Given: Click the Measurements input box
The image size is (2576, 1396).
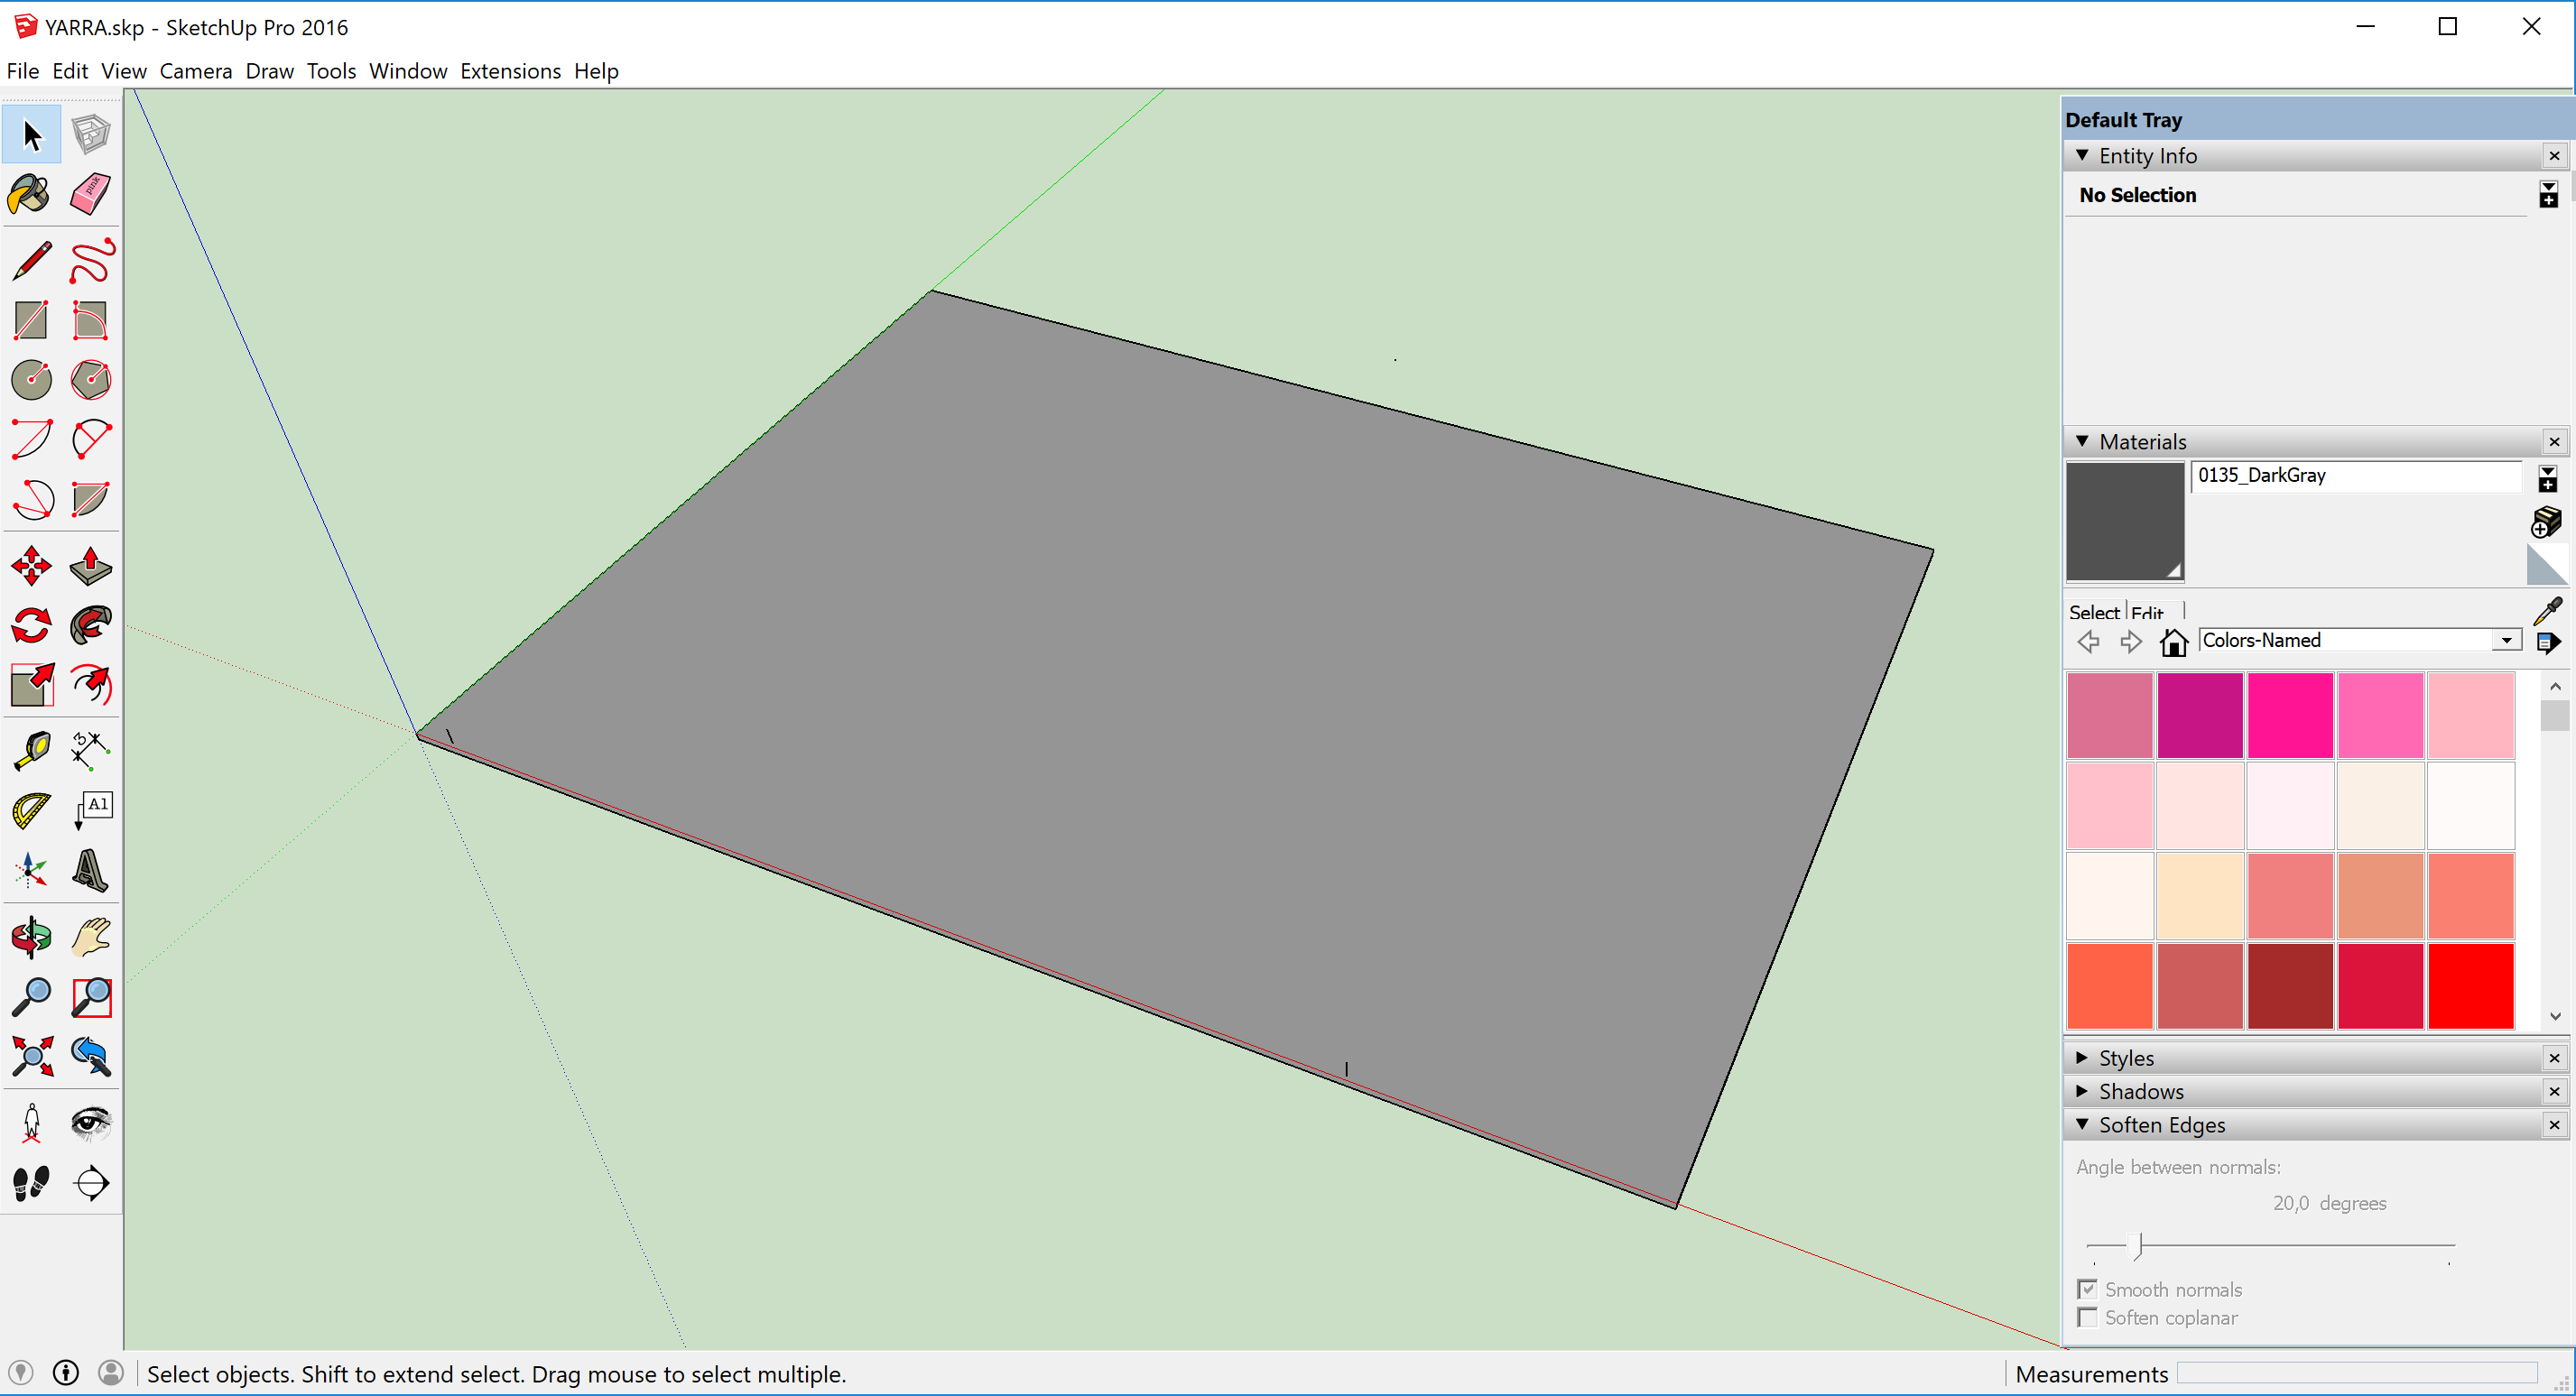Looking at the screenshot, I should click(2357, 1373).
